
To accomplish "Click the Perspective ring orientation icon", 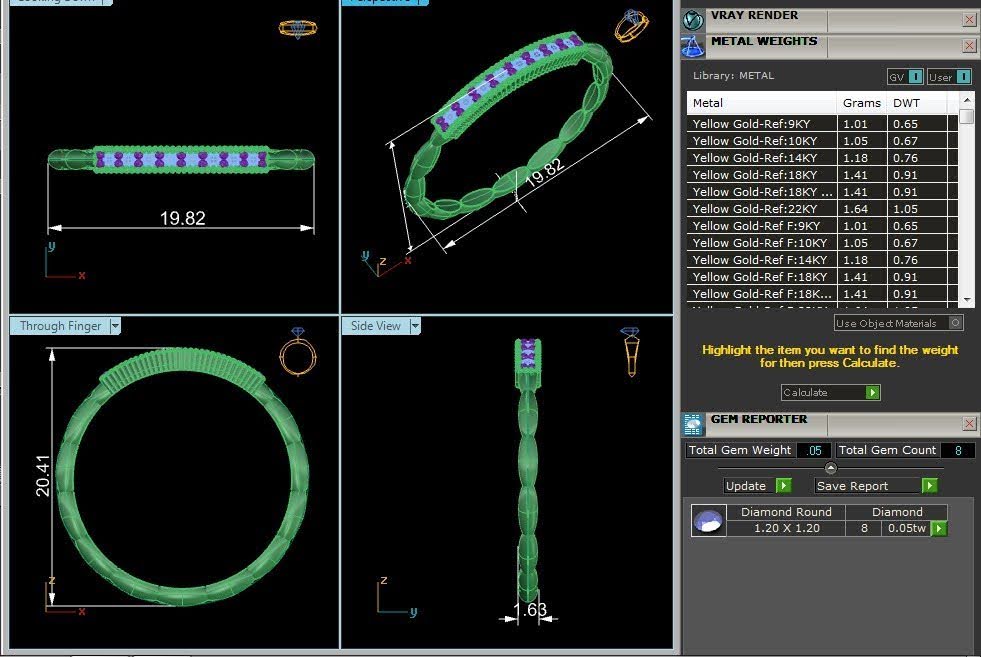I will coord(631,26).
